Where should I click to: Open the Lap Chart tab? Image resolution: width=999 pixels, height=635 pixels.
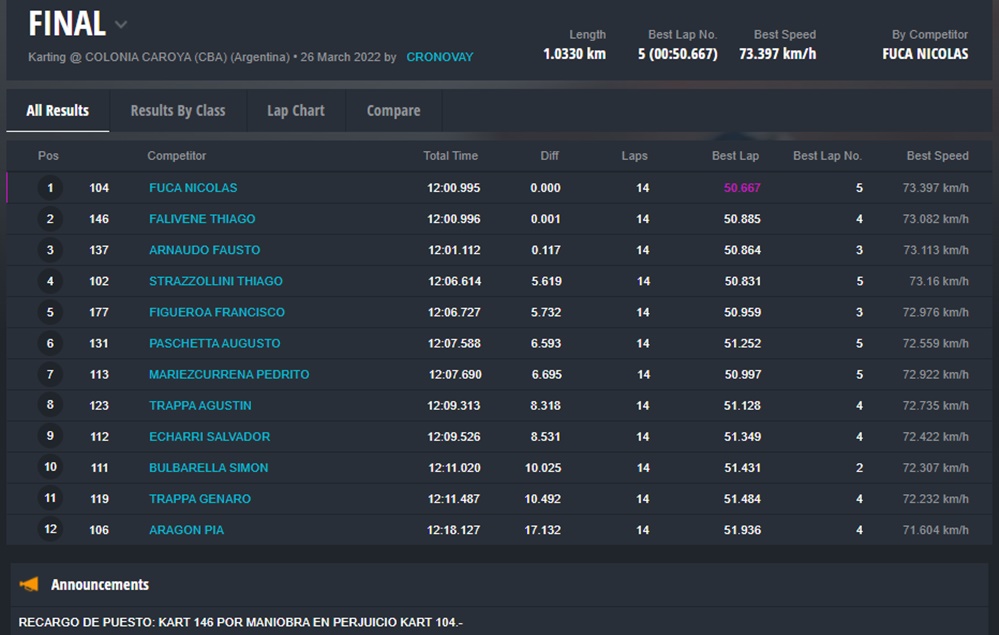(295, 111)
